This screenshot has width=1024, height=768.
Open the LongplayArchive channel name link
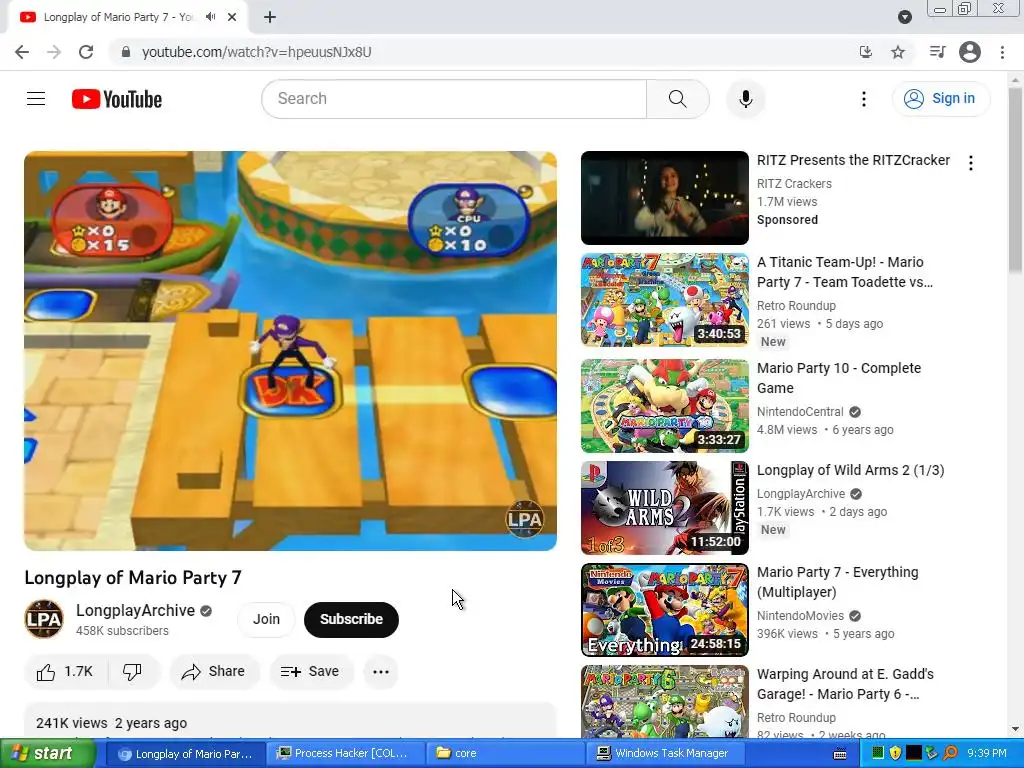(135, 610)
